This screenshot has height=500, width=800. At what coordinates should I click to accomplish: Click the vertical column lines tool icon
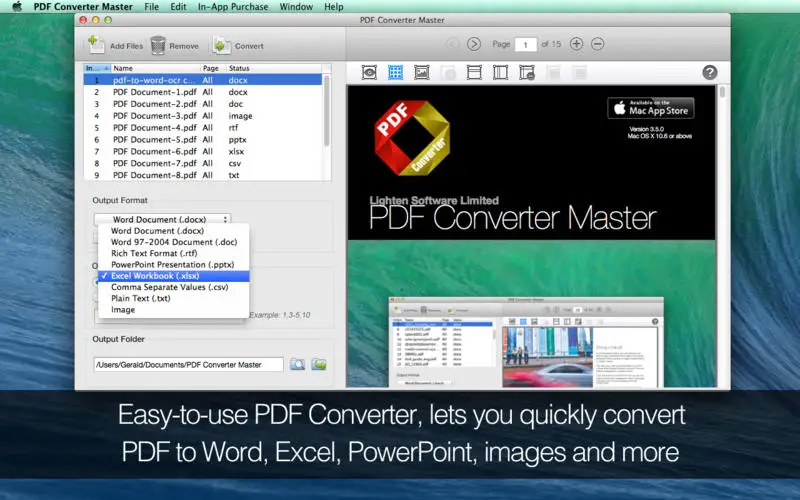[x=501, y=72]
